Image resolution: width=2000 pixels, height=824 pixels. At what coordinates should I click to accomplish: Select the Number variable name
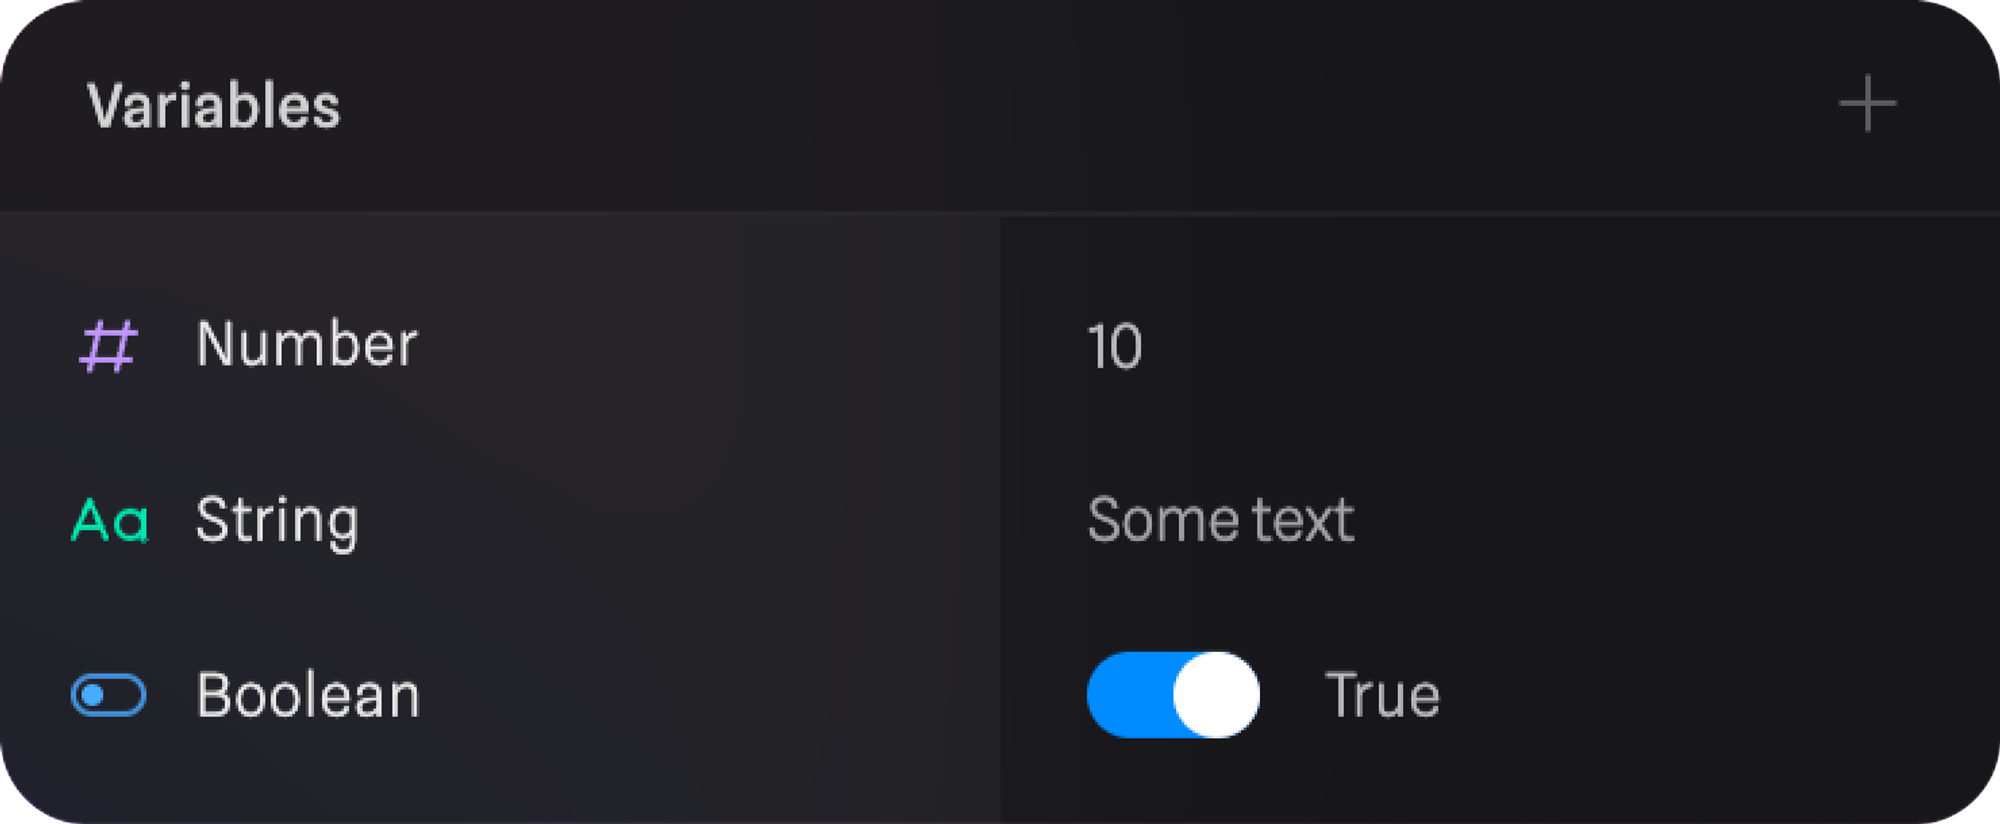pyautogui.click(x=306, y=345)
